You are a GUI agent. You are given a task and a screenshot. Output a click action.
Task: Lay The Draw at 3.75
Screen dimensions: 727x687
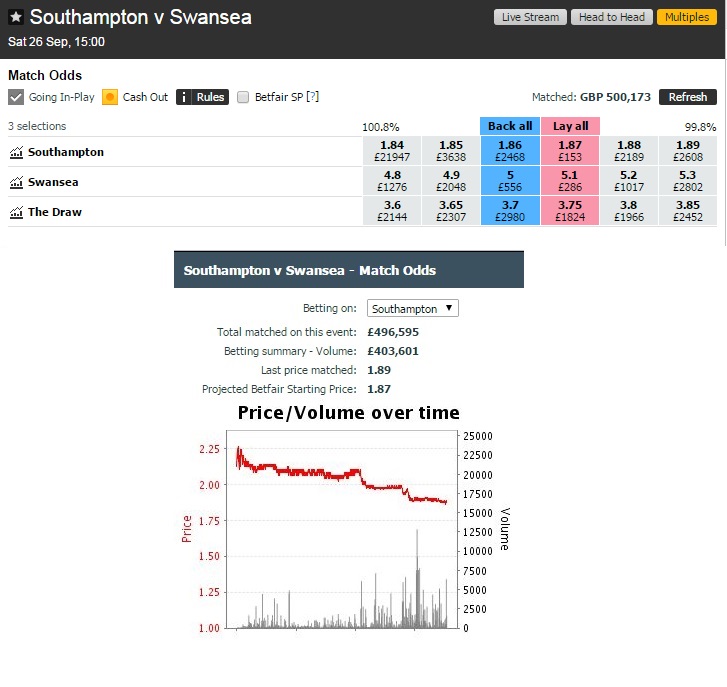[570, 211]
